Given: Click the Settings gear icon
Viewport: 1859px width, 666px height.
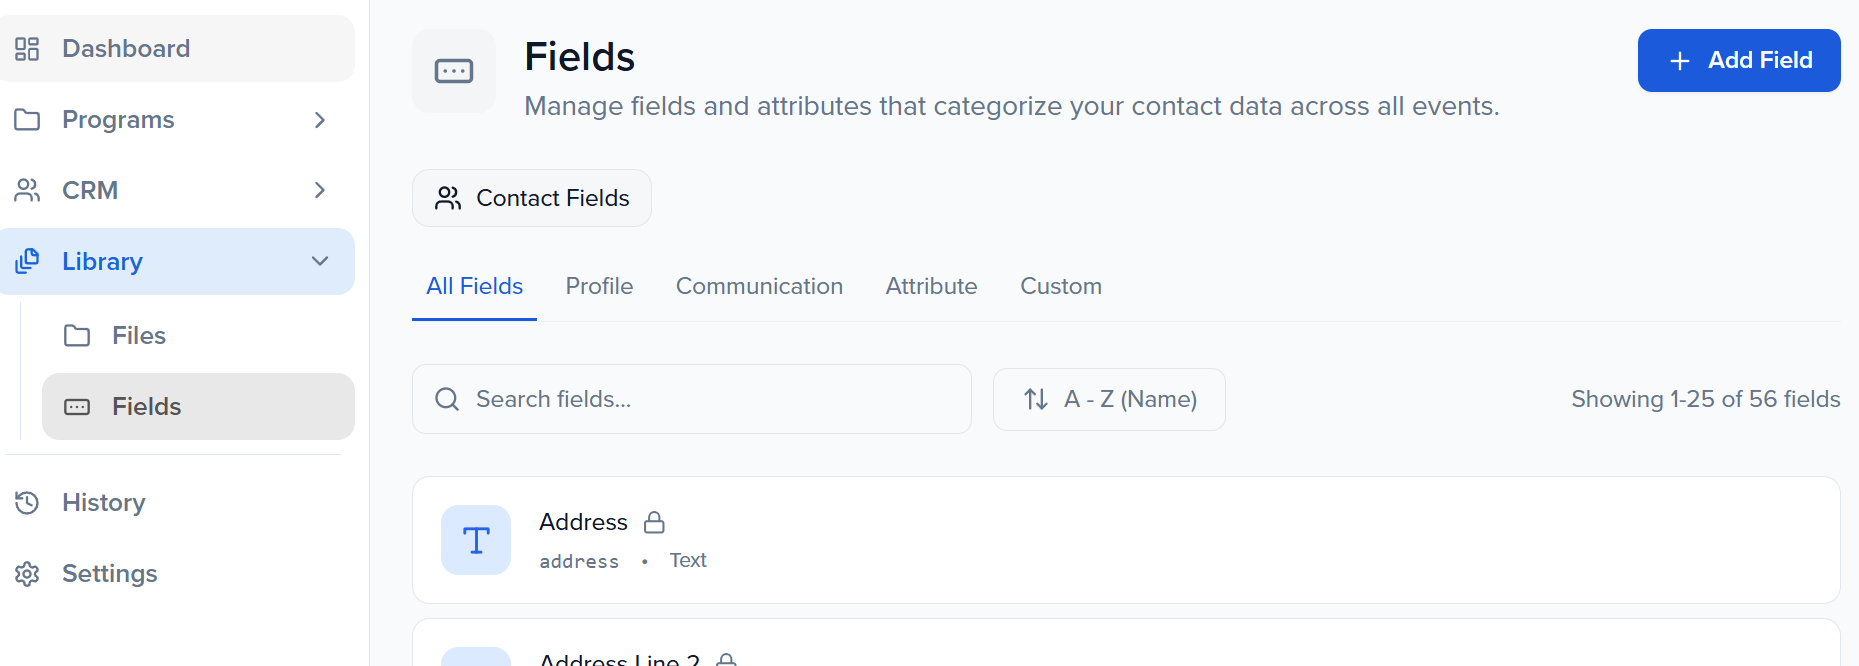Looking at the screenshot, I should click(27, 573).
